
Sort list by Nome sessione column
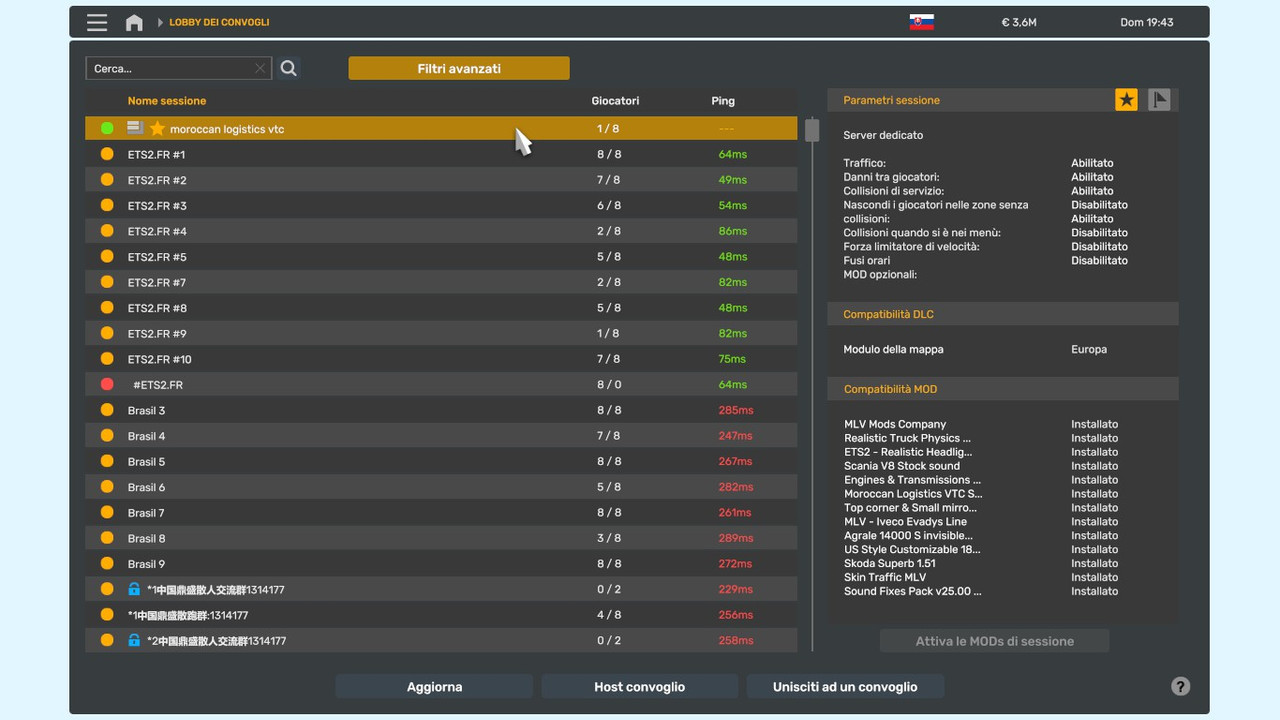click(167, 101)
